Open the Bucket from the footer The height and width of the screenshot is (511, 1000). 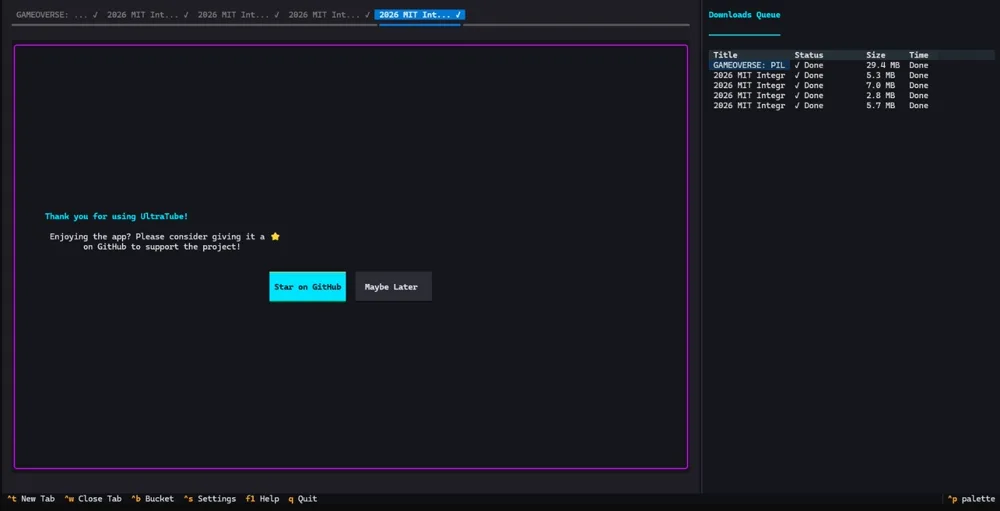[x=152, y=499]
